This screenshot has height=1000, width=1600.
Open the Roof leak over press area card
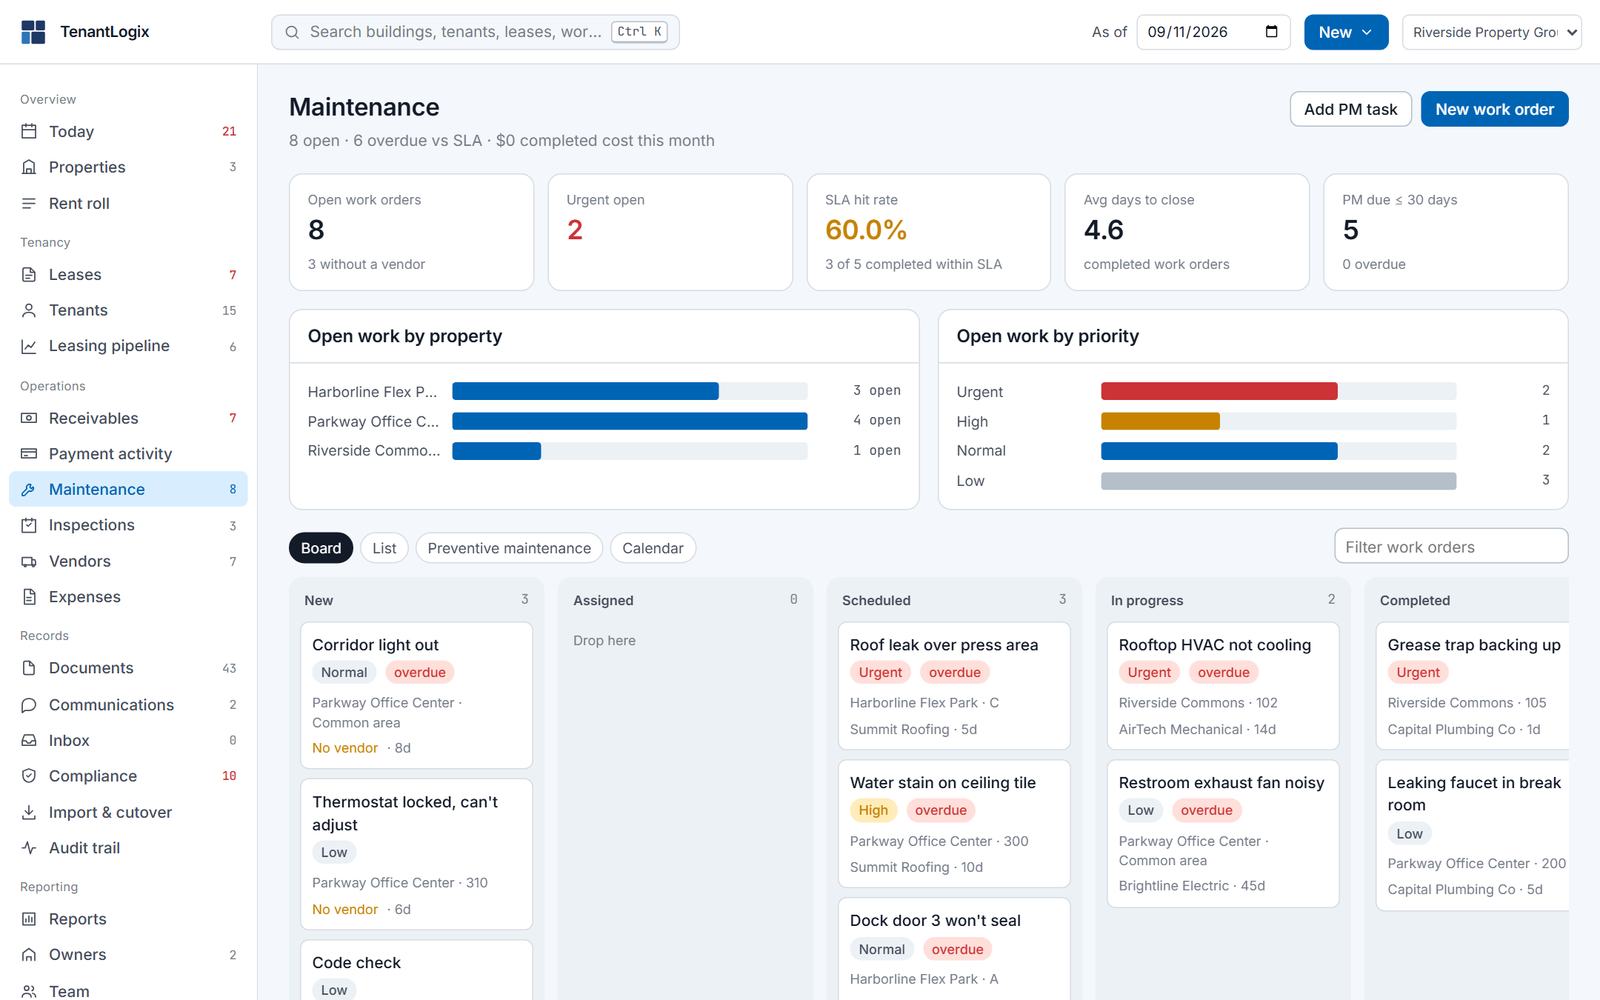[x=954, y=686]
